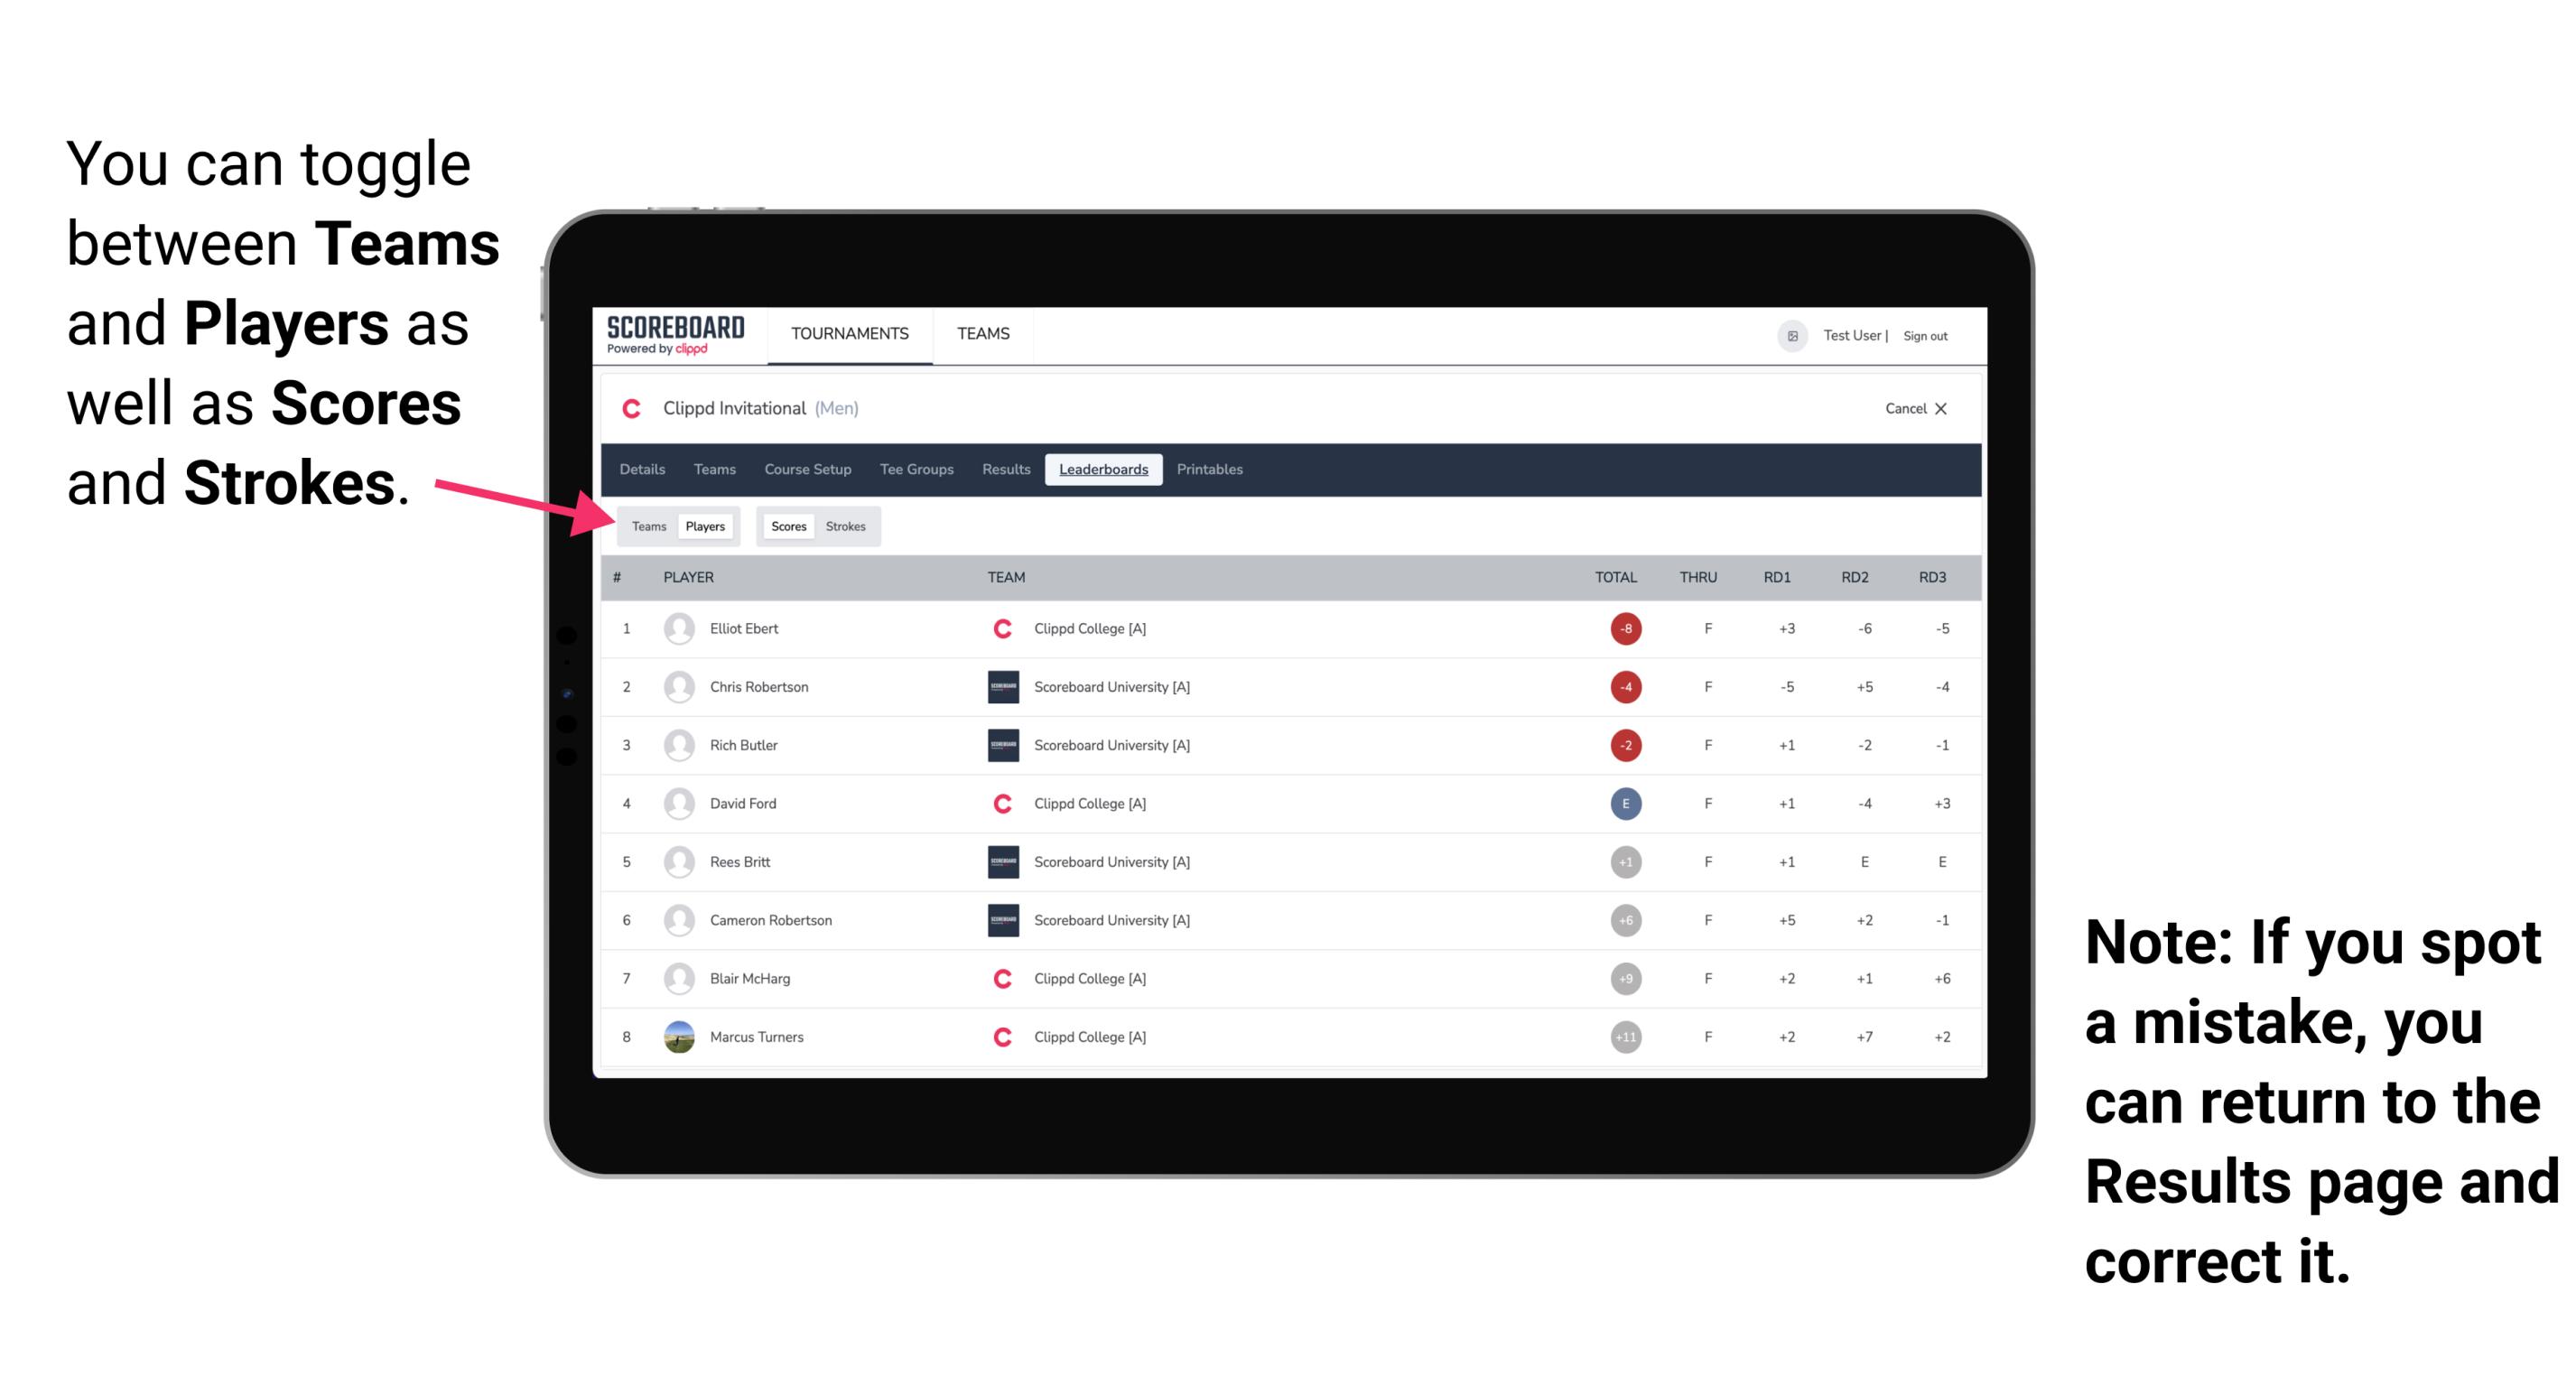Select the Printables tab
This screenshot has width=2576, height=1386.
(x=1211, y=470)
